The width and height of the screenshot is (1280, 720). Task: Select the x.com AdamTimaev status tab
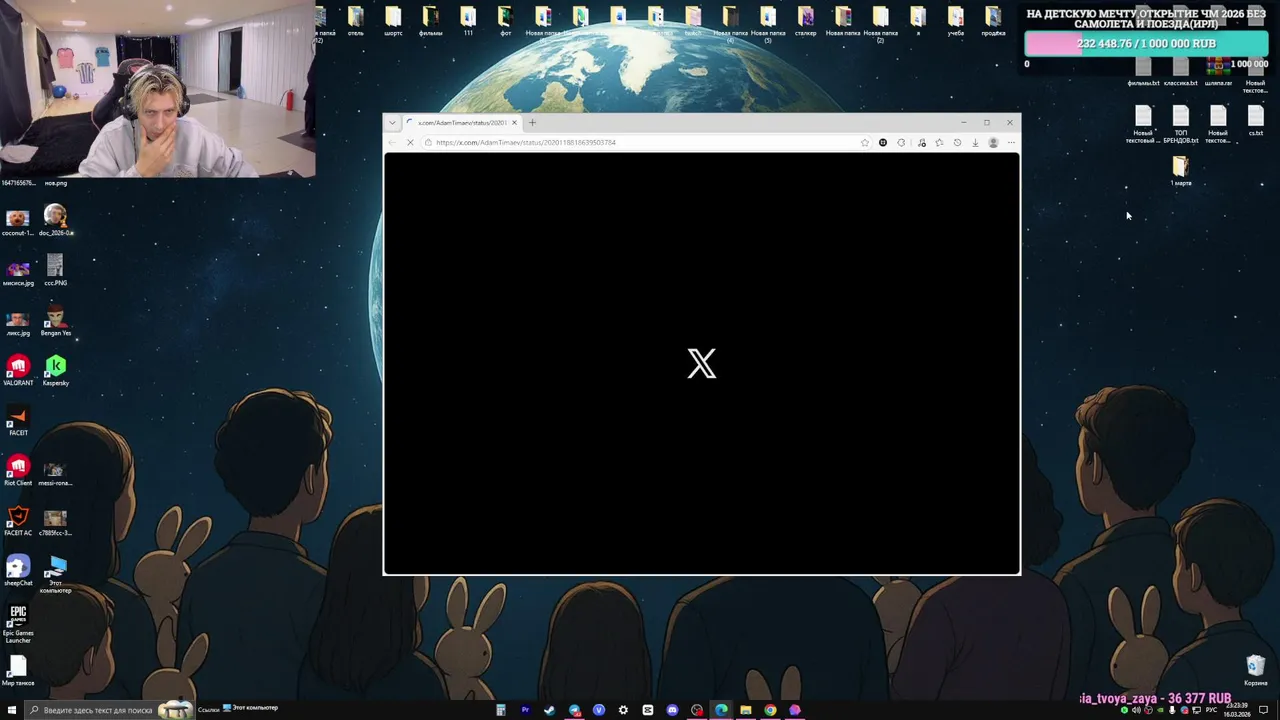tap(462, 123)
